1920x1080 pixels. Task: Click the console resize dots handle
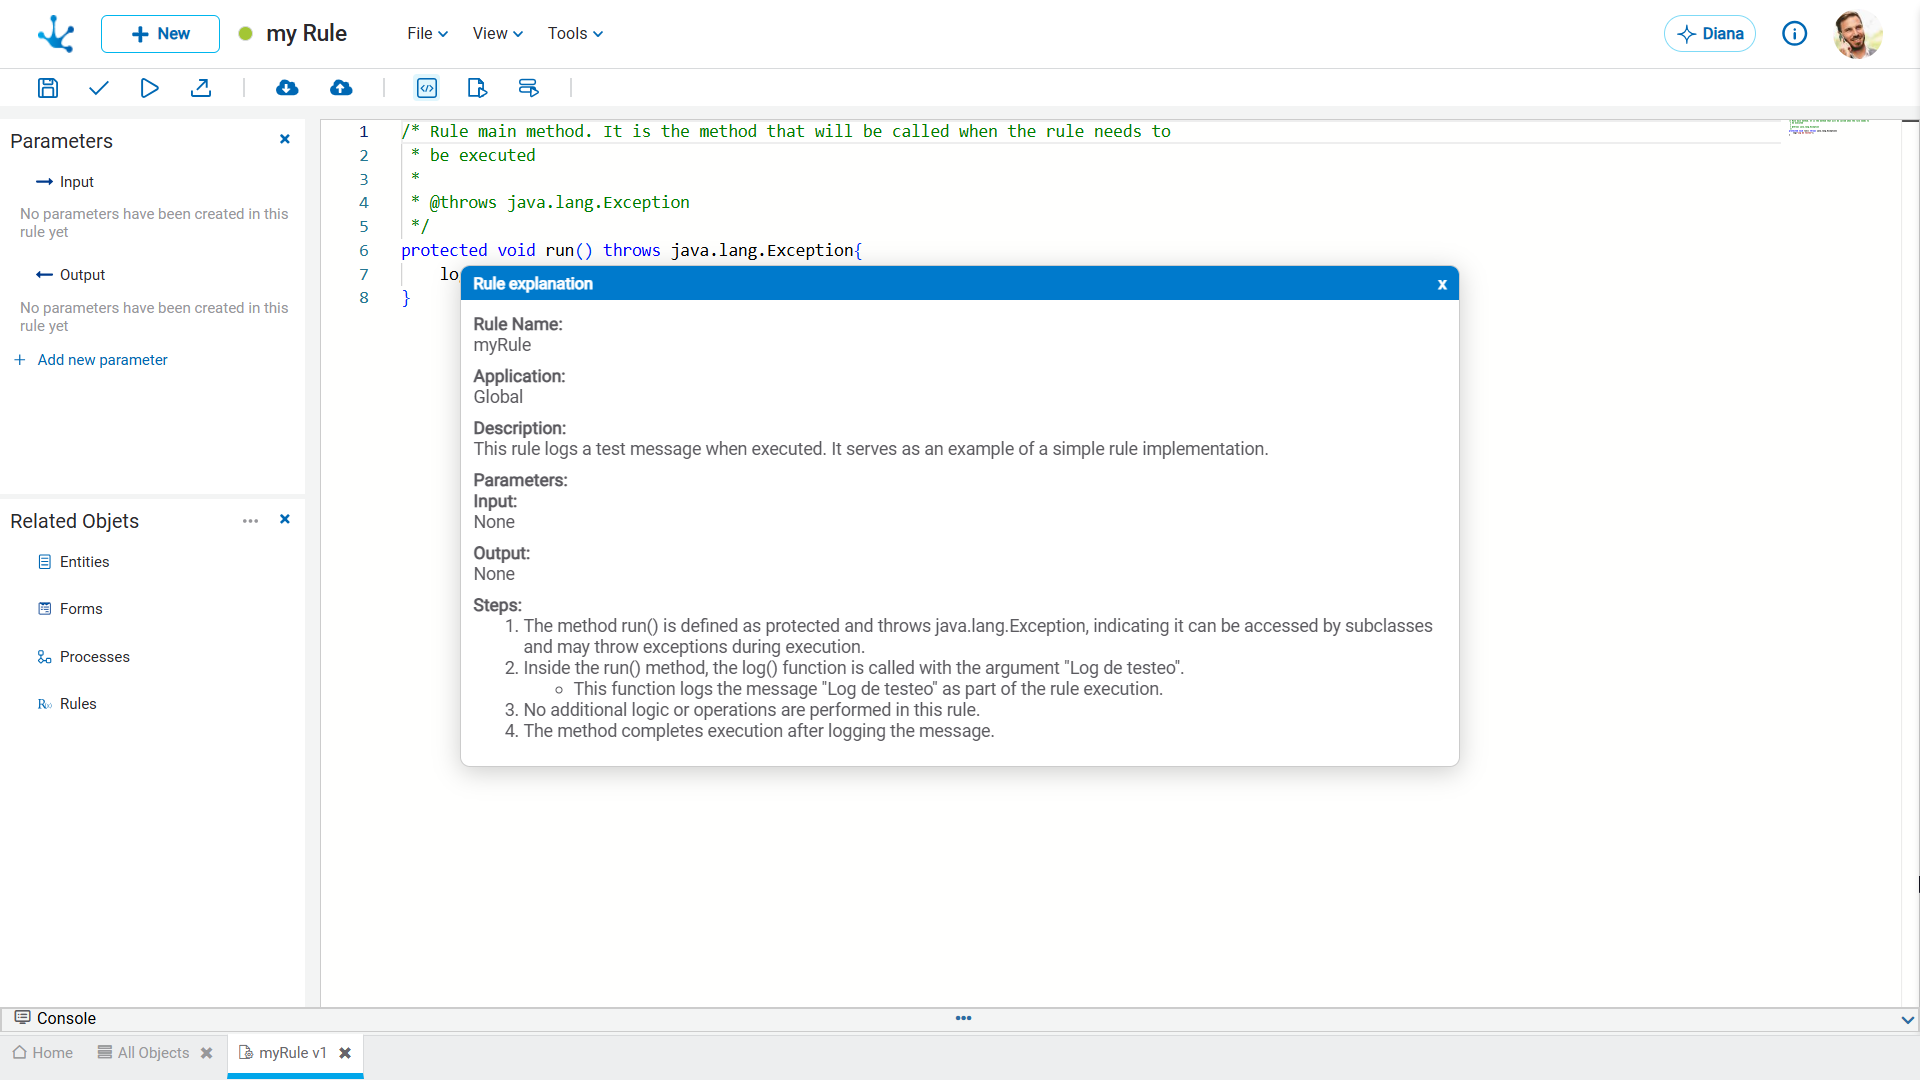click(x=963, y=1018)
